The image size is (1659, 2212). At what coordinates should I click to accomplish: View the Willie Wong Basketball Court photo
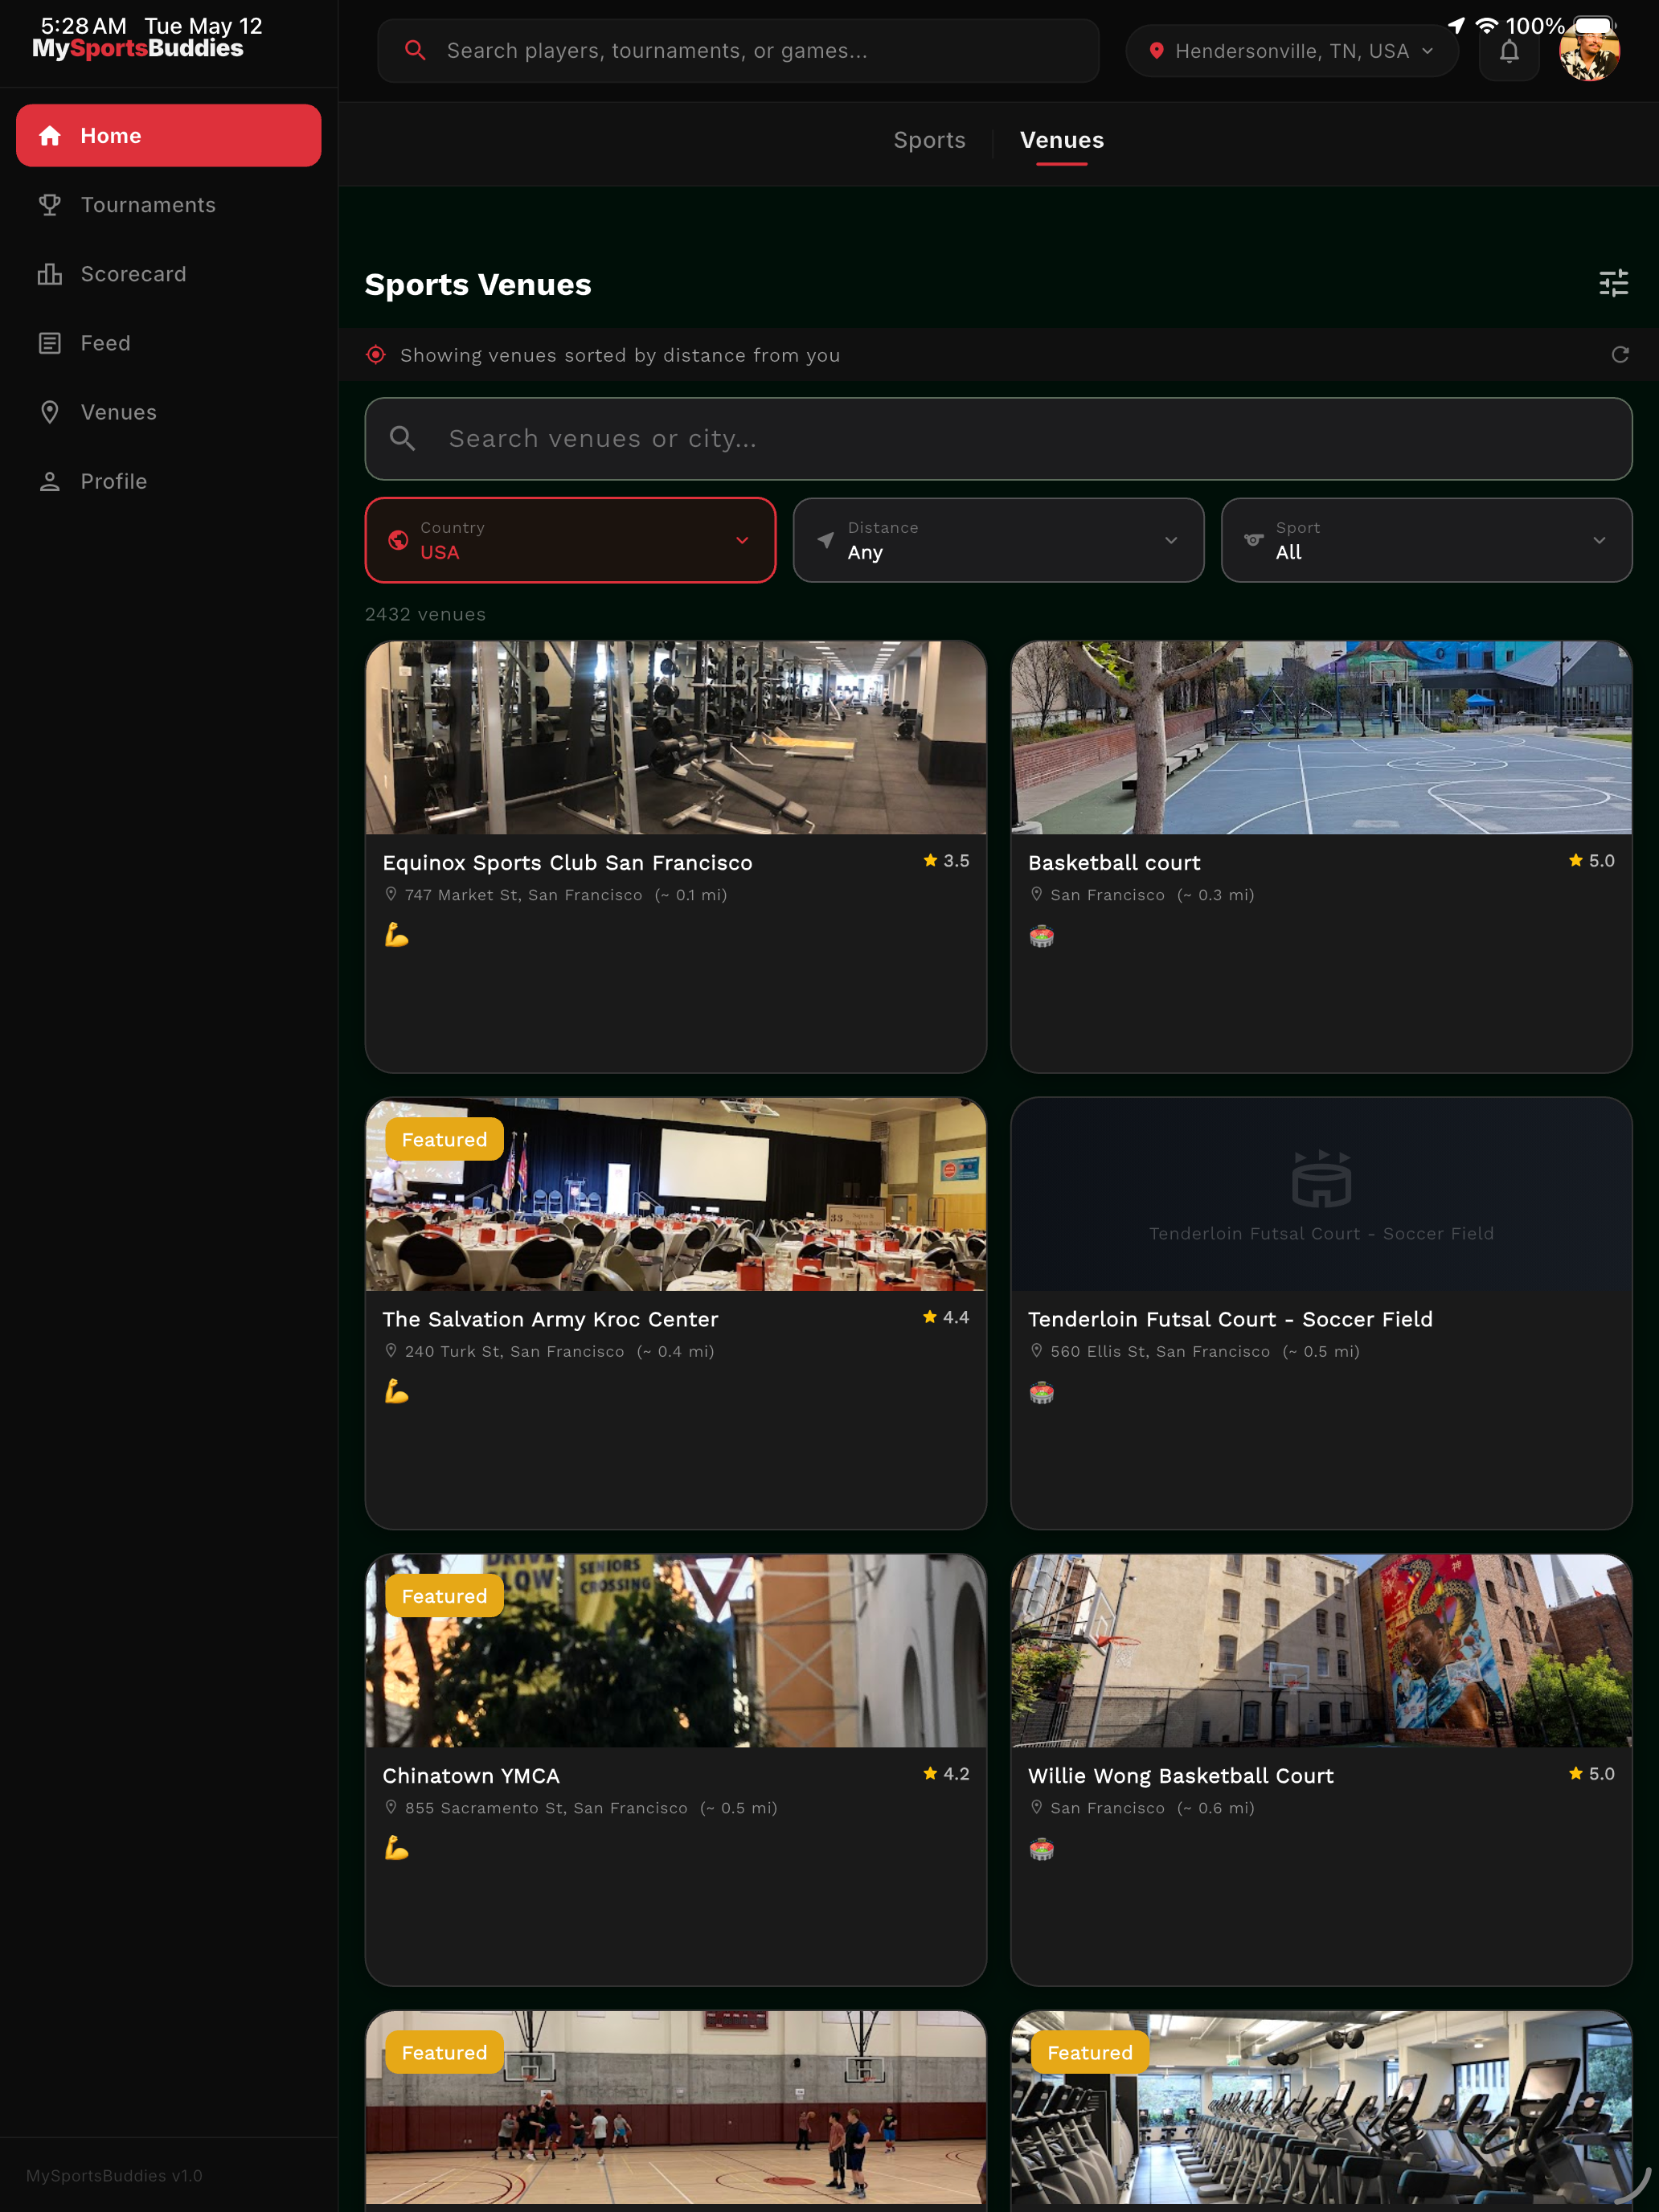[x=1321, y=1651]
